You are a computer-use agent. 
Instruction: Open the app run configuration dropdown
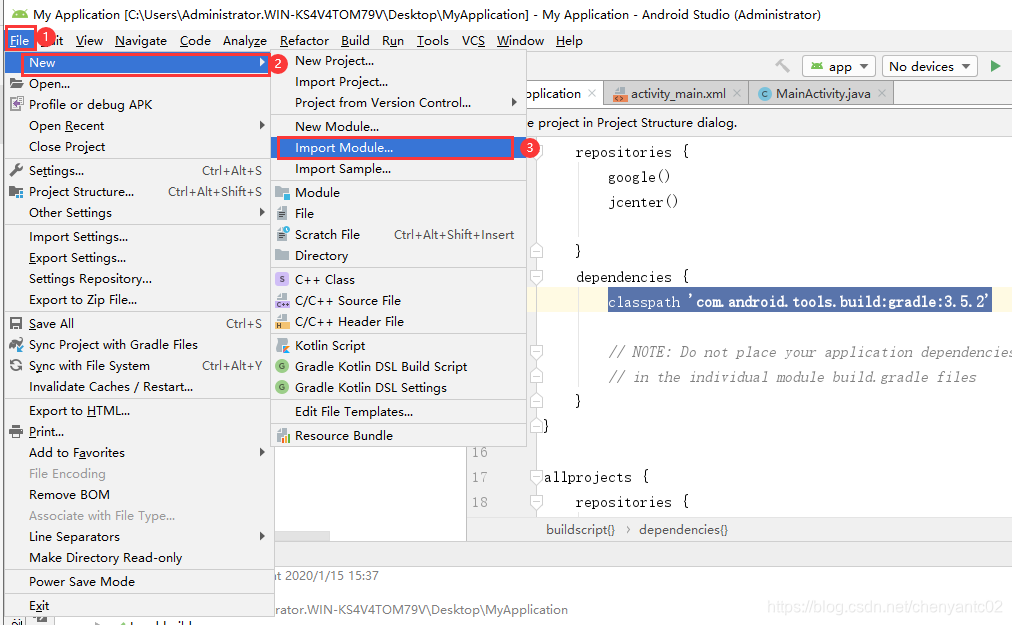click(838, 67)
